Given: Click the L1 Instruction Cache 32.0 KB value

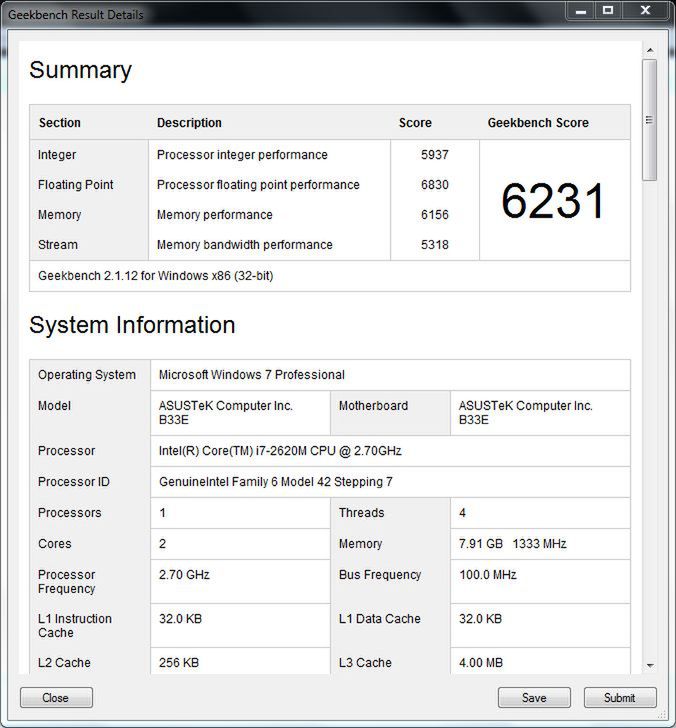Looking at the screenshot, I should click(x=181, y=619).
